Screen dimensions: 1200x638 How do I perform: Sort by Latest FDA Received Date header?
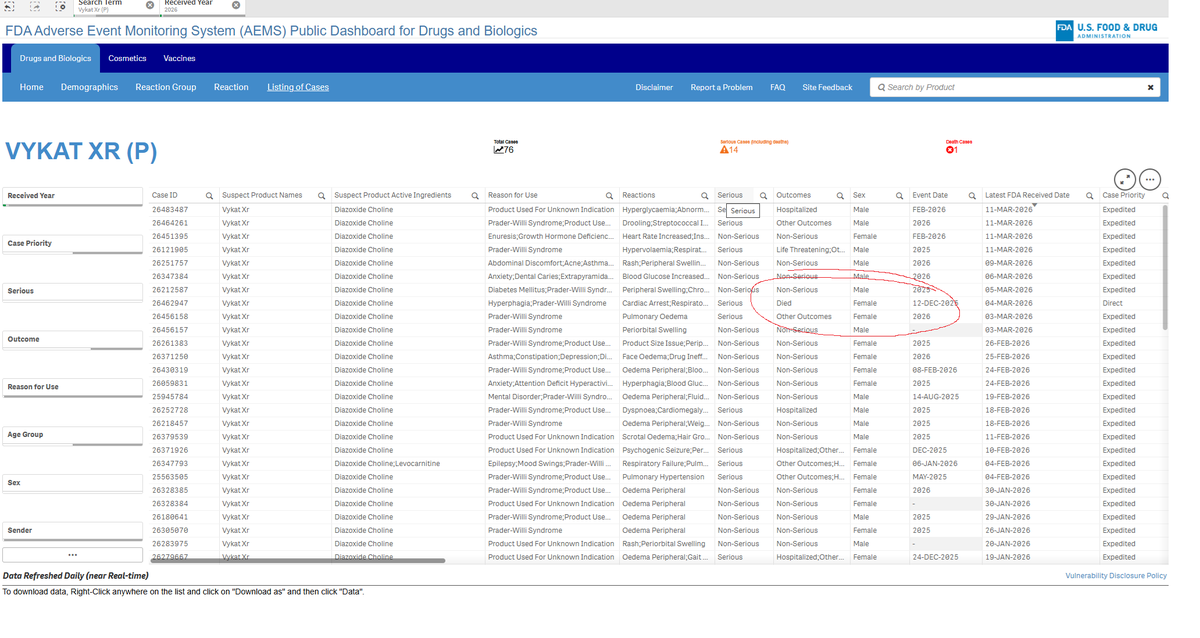pos(1027,196)
